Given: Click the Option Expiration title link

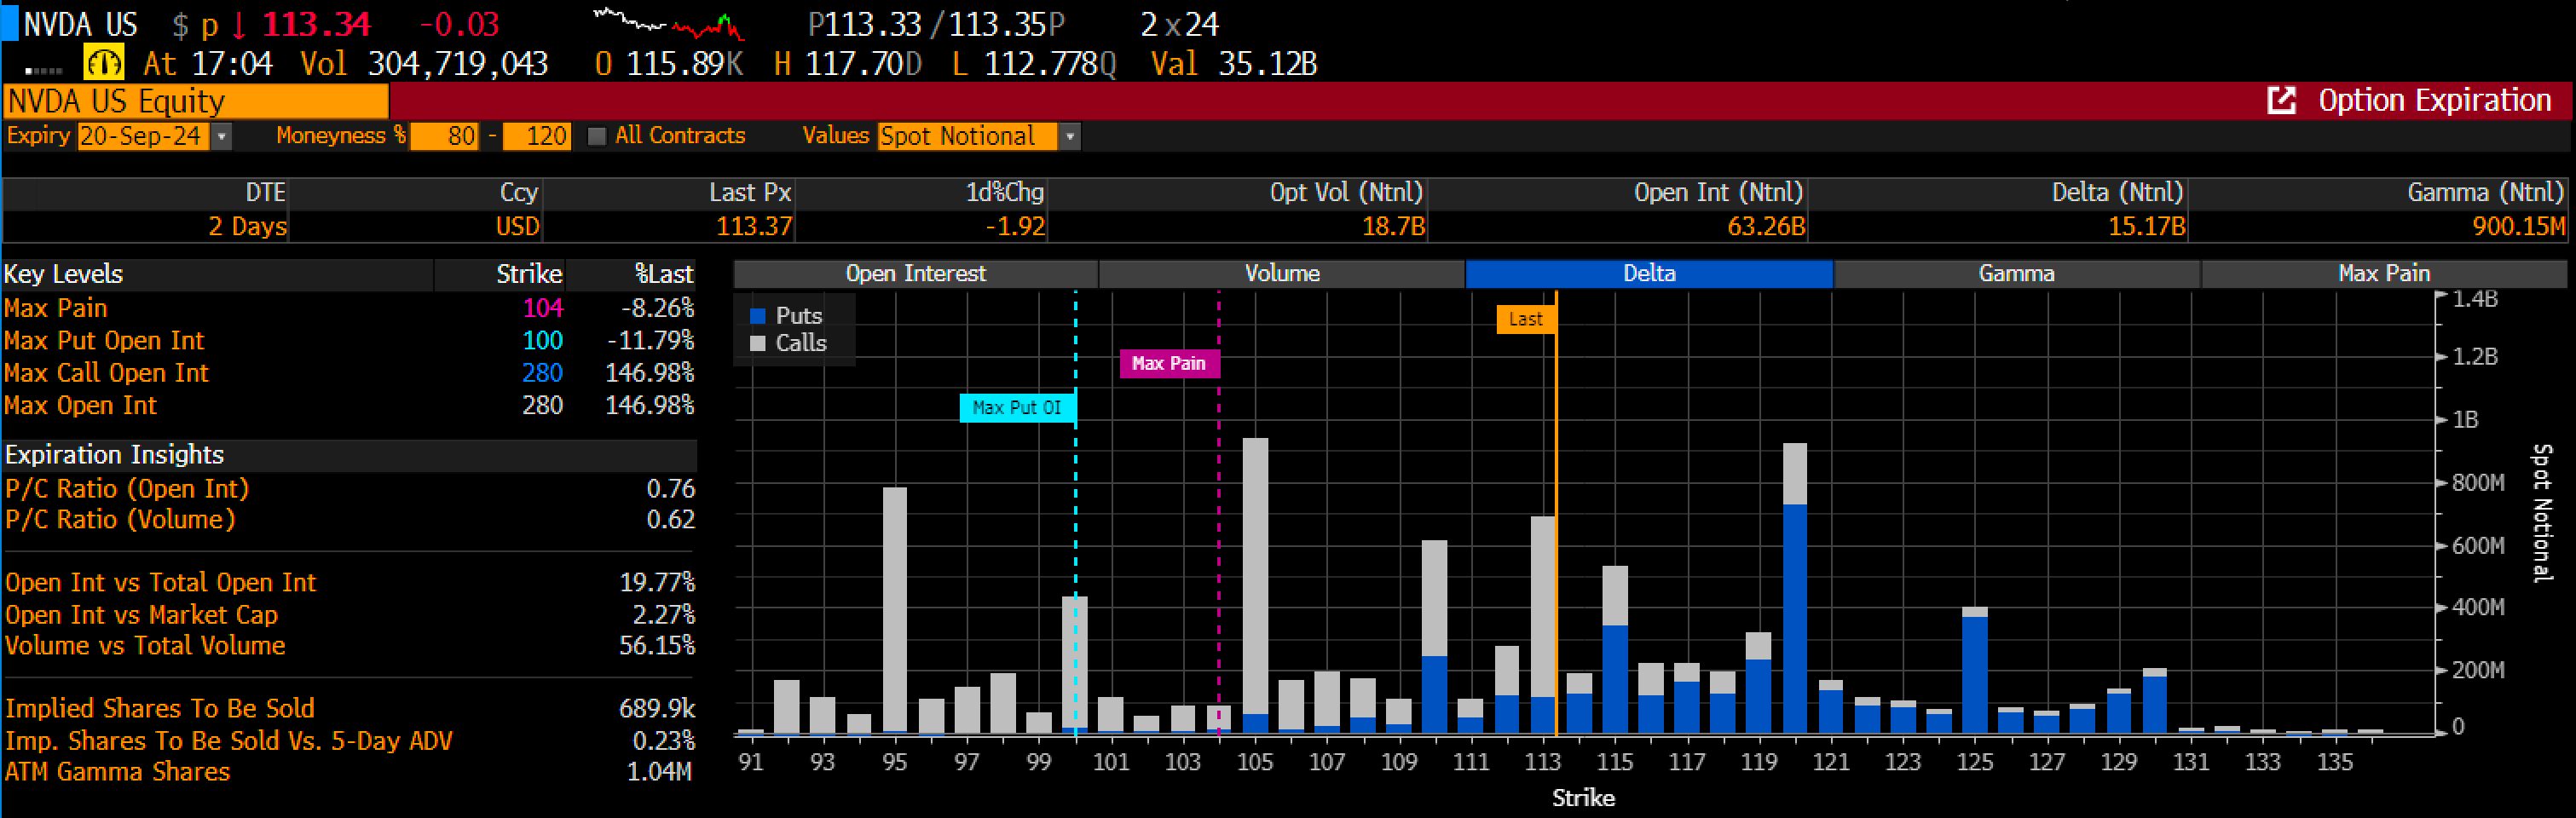Looking at the screenshot, I should pos(2434,100).
